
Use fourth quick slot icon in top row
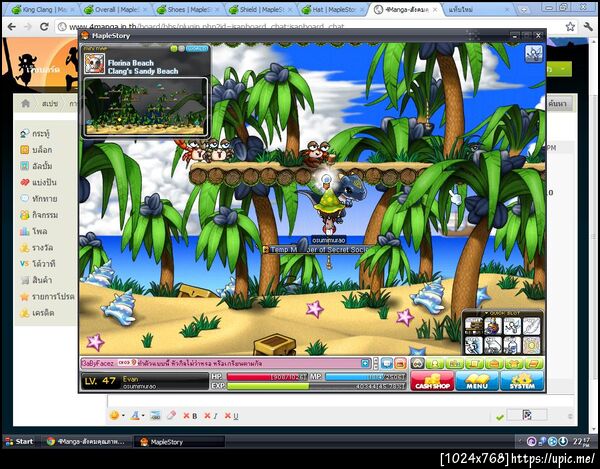pyautogui.click(x=531, y=326)
